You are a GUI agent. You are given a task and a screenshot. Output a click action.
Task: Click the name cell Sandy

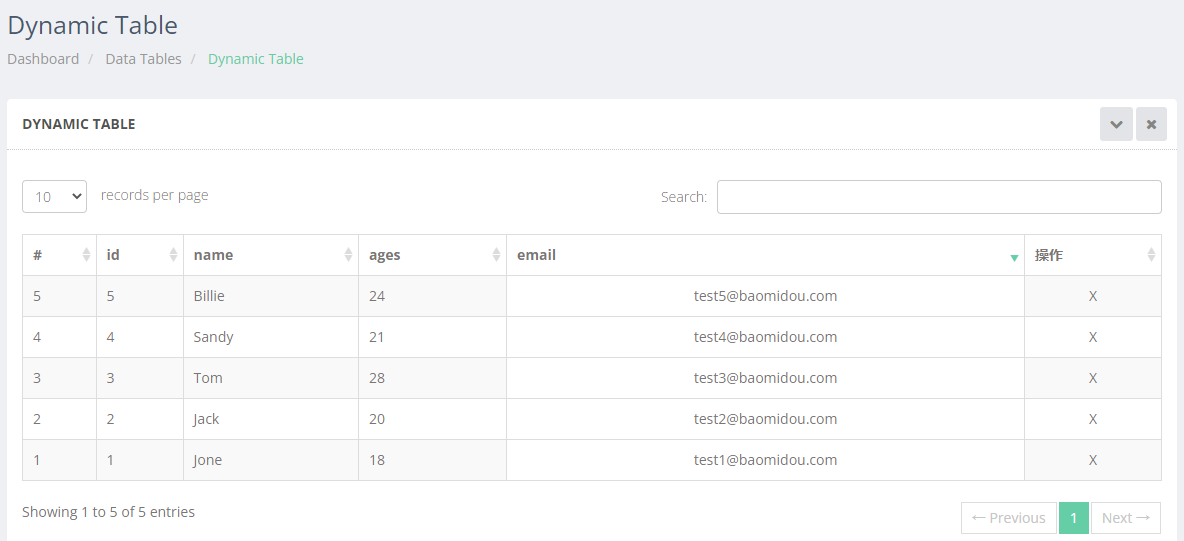(271, 337)
